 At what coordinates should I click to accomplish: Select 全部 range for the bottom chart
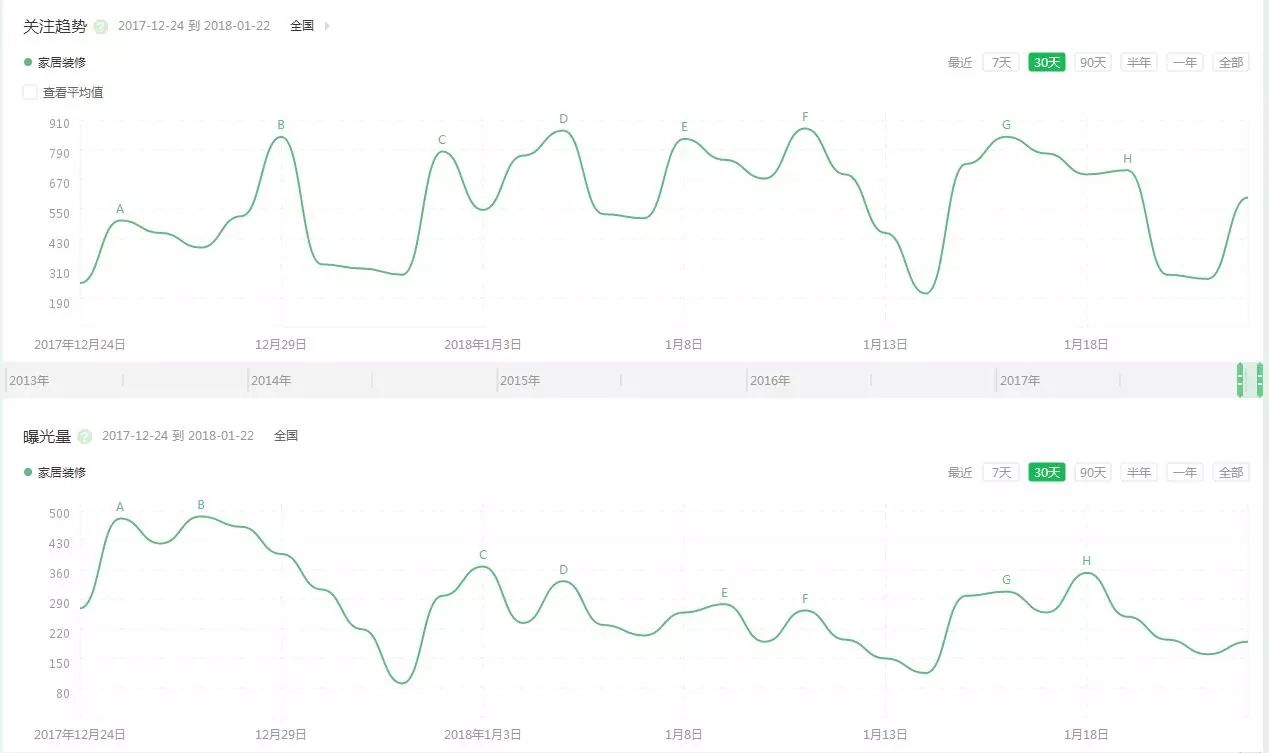(x=1230, y=472)
